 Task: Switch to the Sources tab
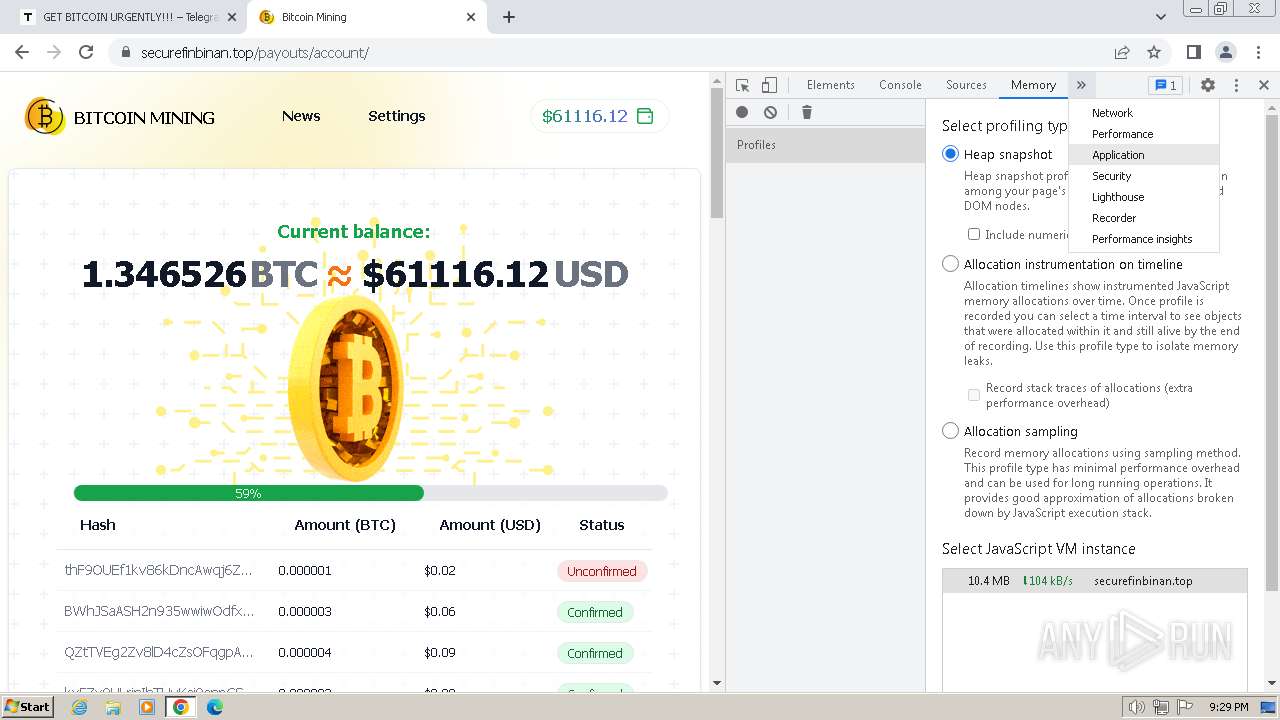tap(966, 85)
